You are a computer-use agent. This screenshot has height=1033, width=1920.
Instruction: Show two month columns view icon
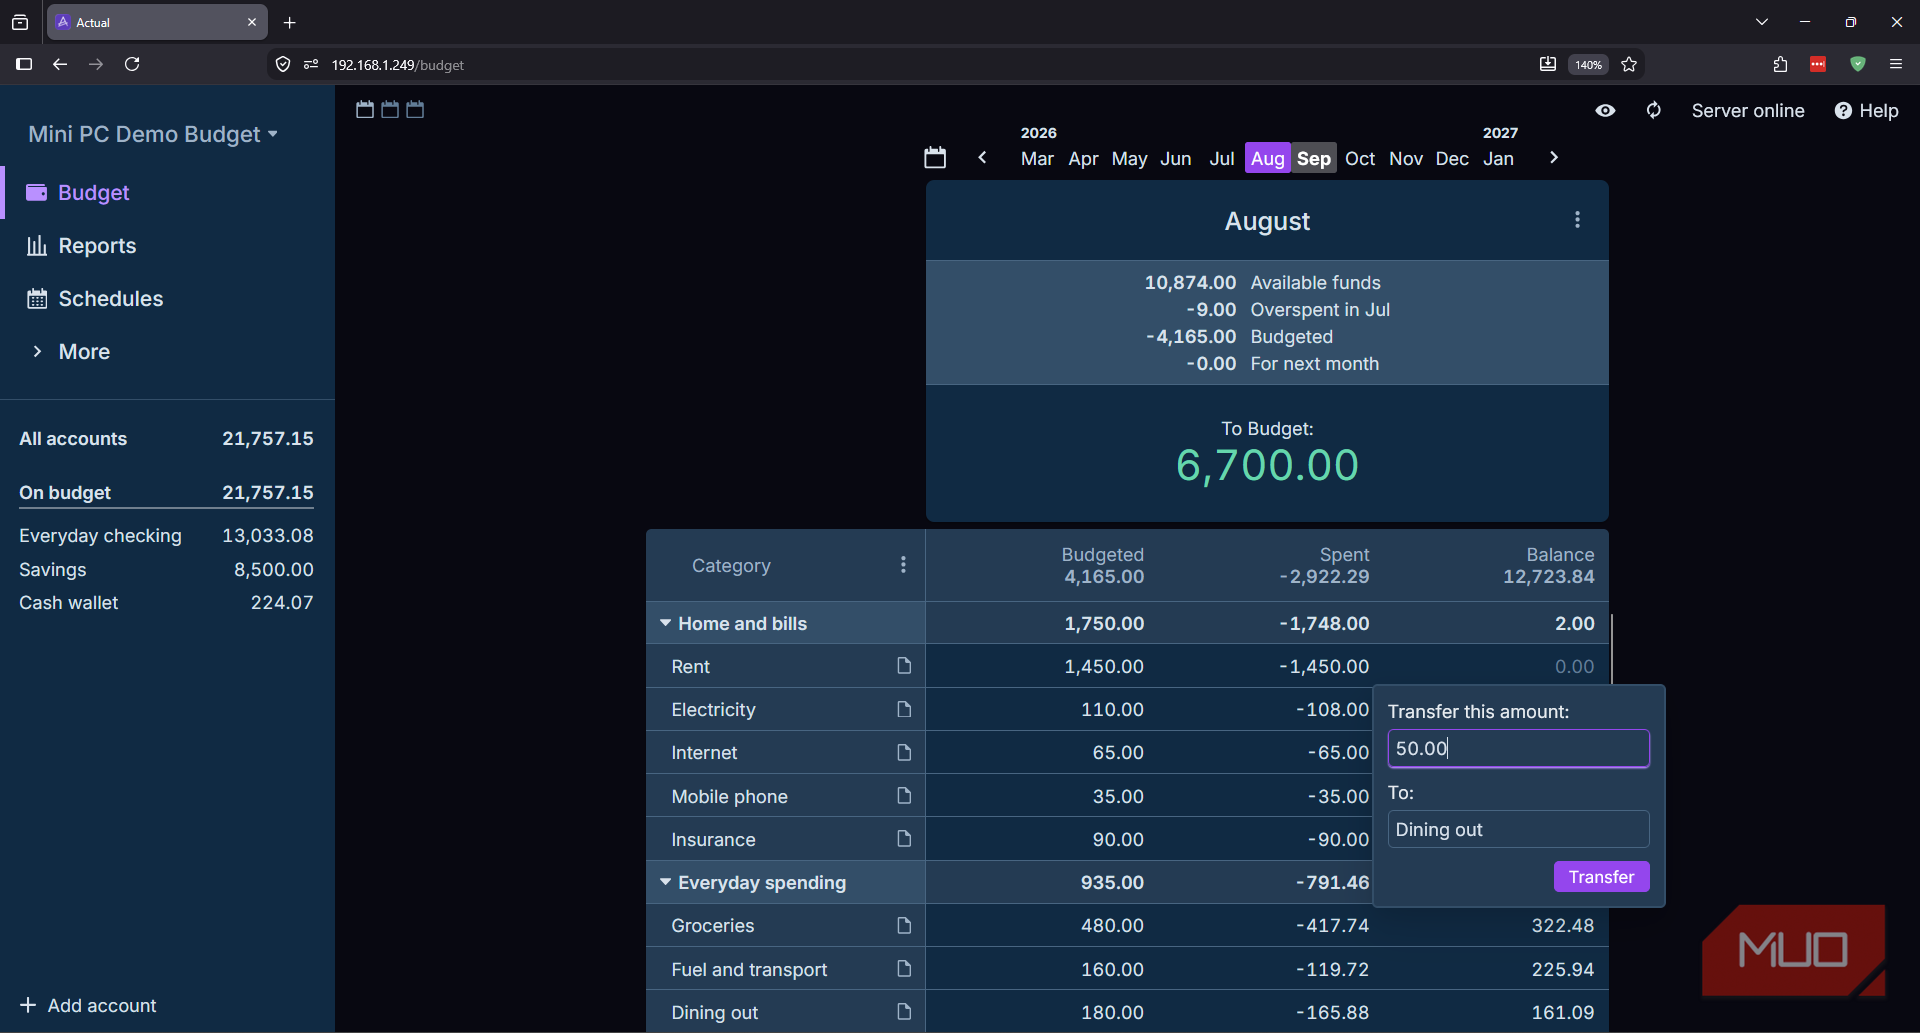pos(390,110)
